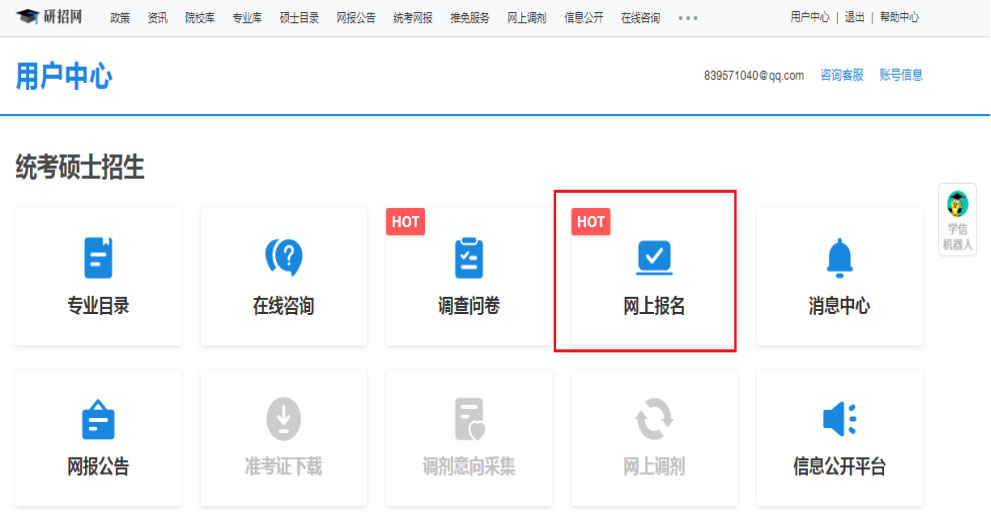Go to 硕士目录 in the top navigation
The height and width of the screenshot is (528, 991).
[299, 18]
